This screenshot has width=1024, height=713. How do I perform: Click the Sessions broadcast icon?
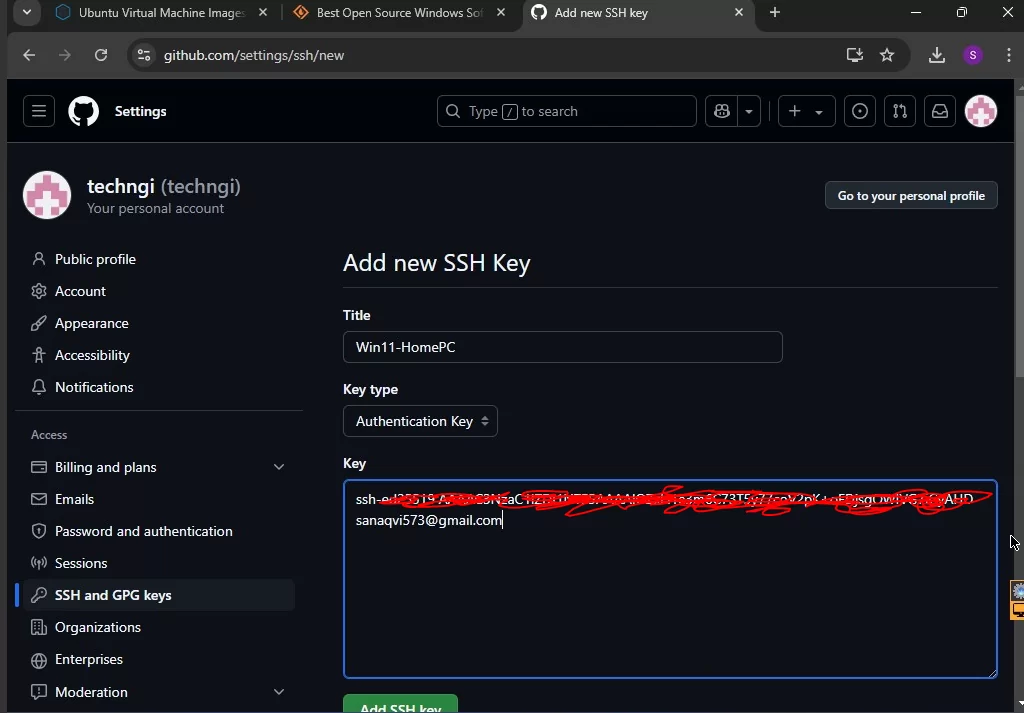coord(39,563)
